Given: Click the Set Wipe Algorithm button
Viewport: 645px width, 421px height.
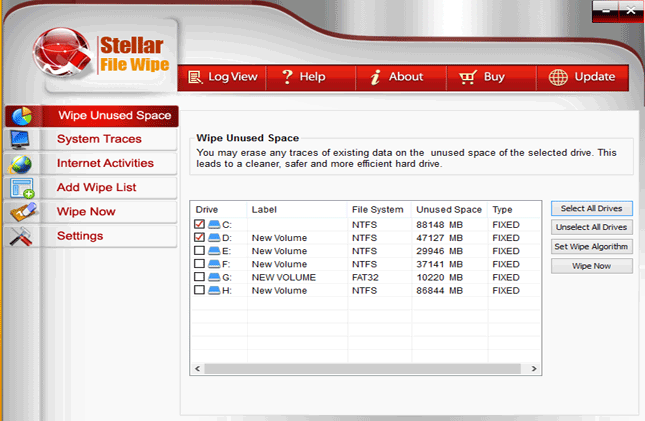Looking at the screenshot, I should 592,247.
